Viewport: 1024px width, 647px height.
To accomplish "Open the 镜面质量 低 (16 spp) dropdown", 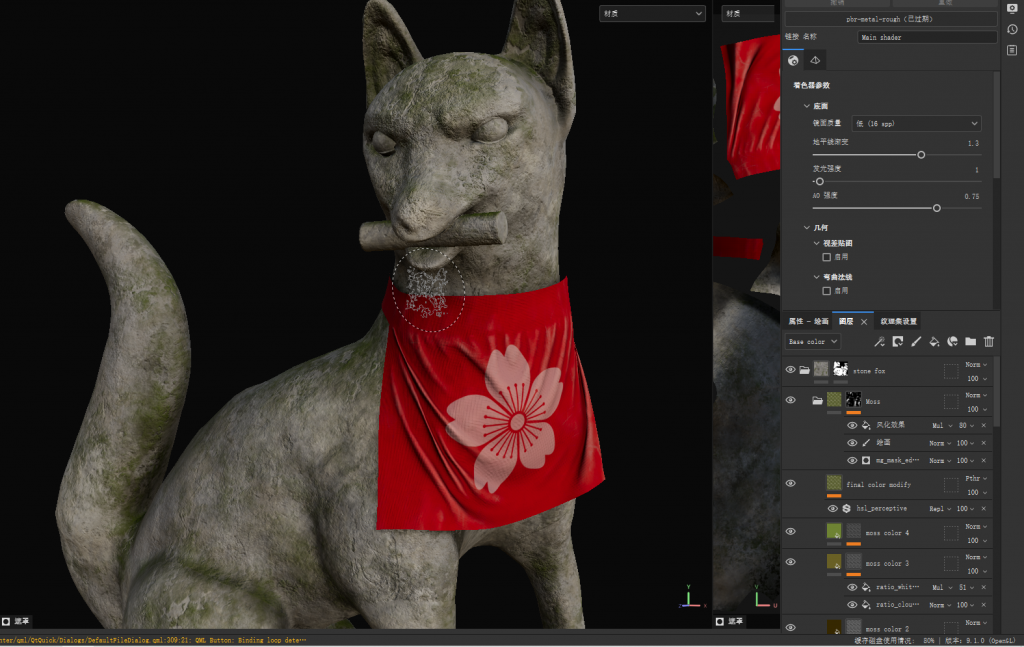I will click(x=916, y=123).
